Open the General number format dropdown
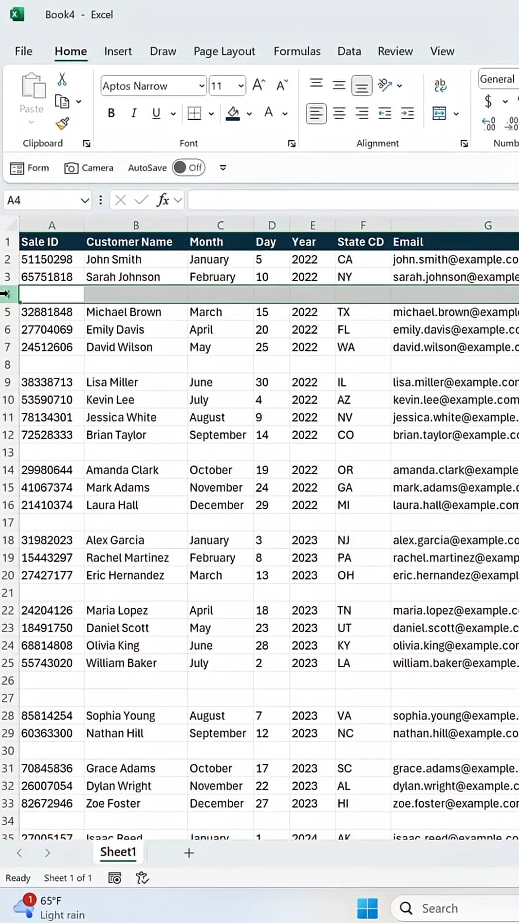Viewport: 519px width, 923px height. (x=498, y=79)
